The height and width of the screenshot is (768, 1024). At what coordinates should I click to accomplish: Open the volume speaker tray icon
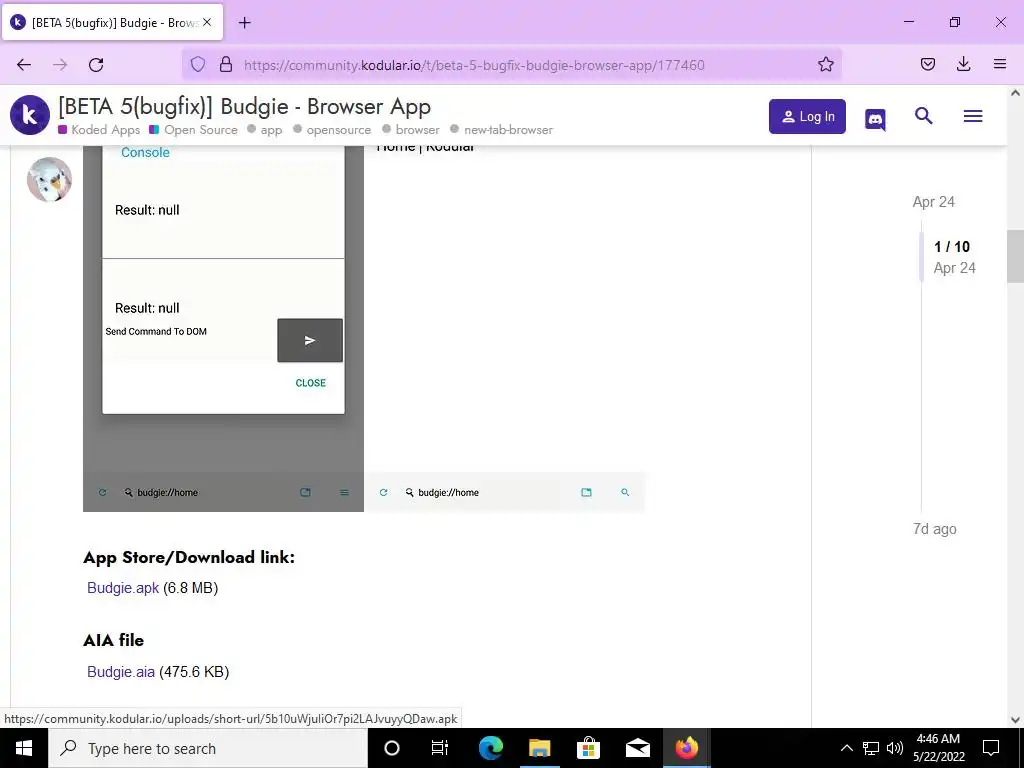coord(895,748)
